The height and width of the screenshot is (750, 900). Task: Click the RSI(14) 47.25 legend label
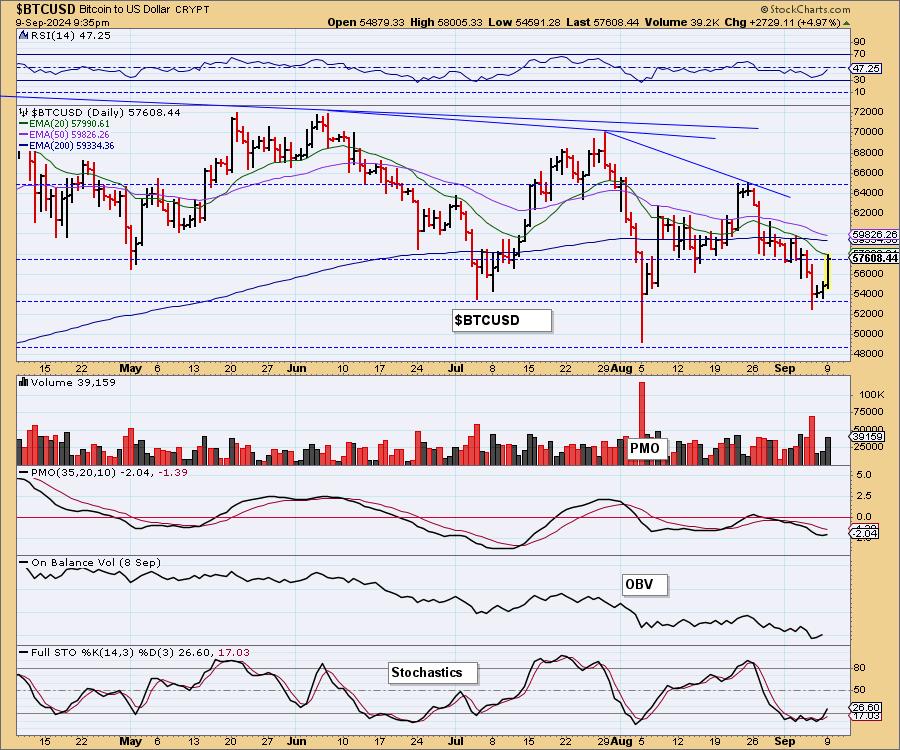[71, 35]
